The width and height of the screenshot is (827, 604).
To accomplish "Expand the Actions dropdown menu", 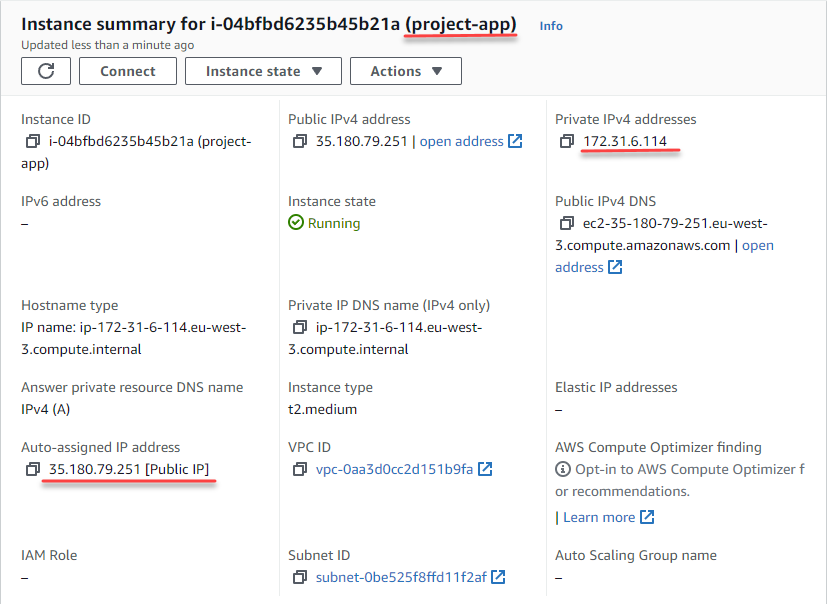I will (405, 71).
